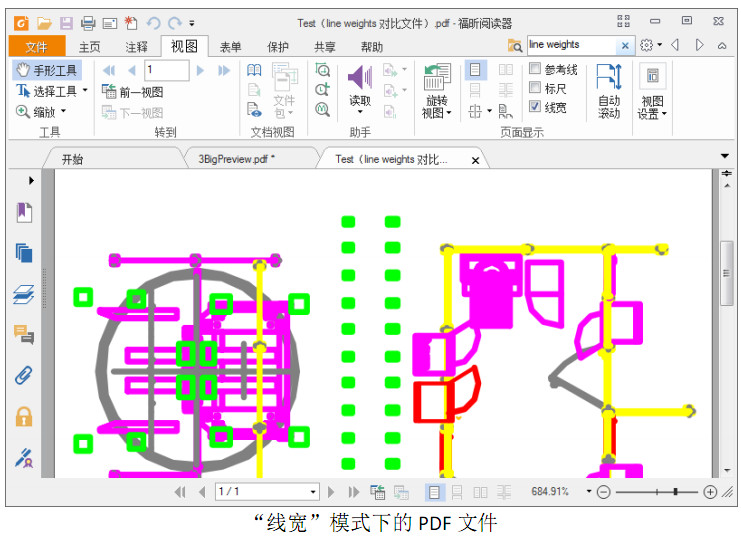The image size is (741, 556).
Task: Open the comments panel in sidebar
Action: point(24,335)
